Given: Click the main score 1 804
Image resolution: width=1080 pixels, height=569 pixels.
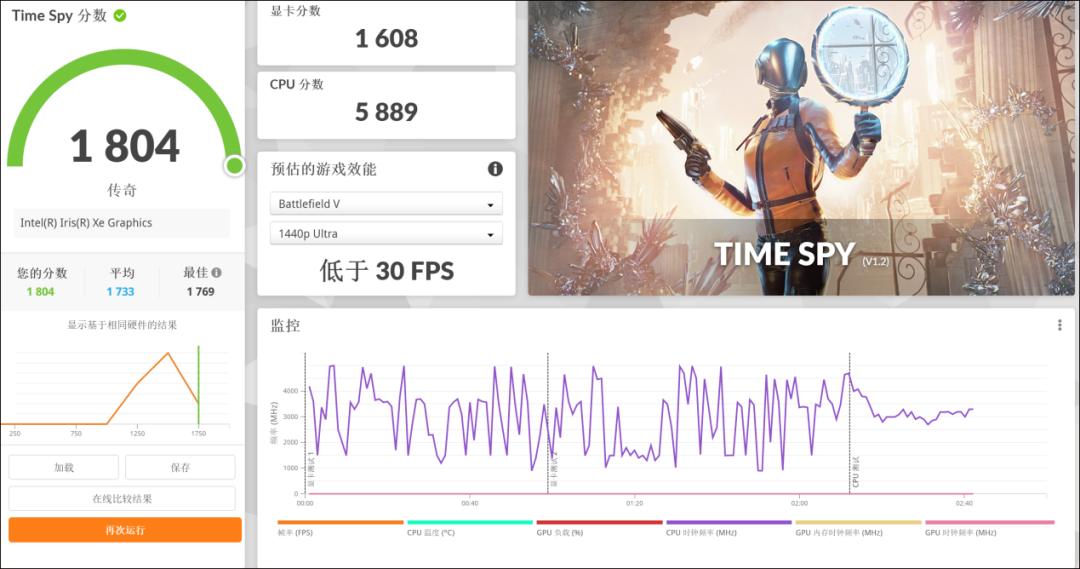Looking at the screenshot, I should (125, 146).
